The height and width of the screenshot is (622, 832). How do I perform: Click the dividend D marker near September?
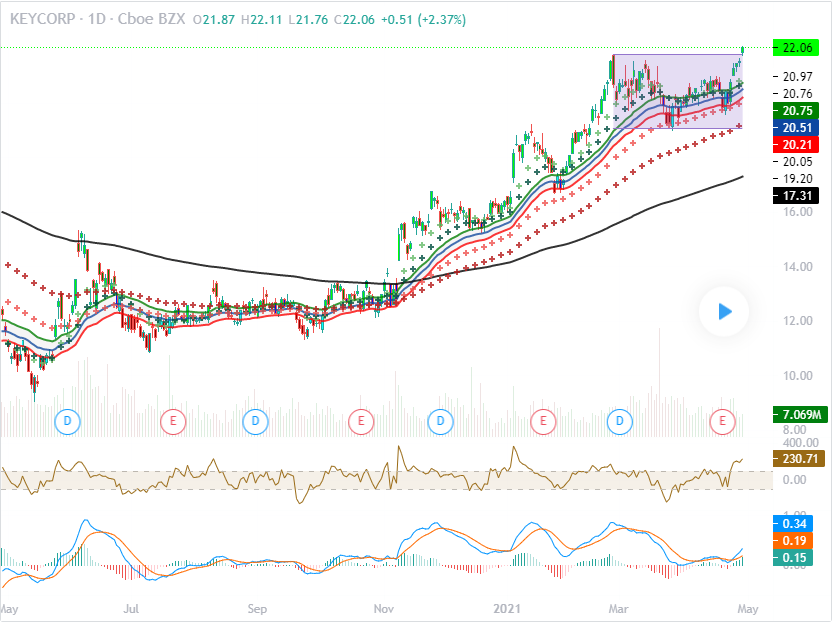[x=256, y=421]
